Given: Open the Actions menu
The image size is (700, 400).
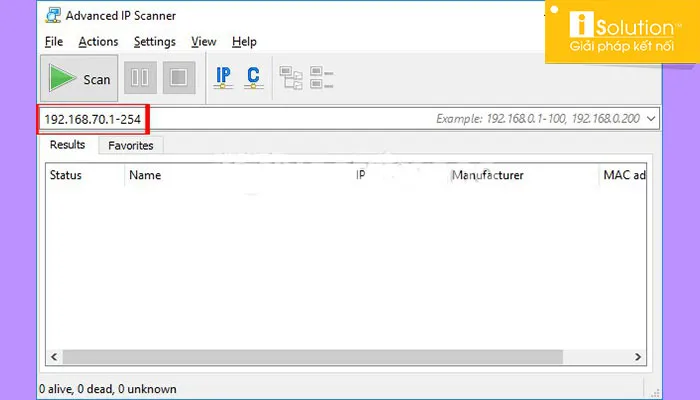Looking at the screenshot, I should tap(98, 42).
